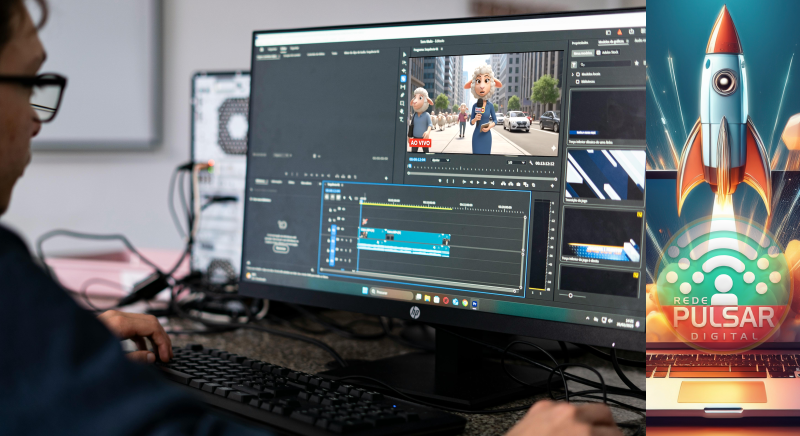Select the Project panel tab
This screenshot has width=800, height=436.
[x=261, y=182]
